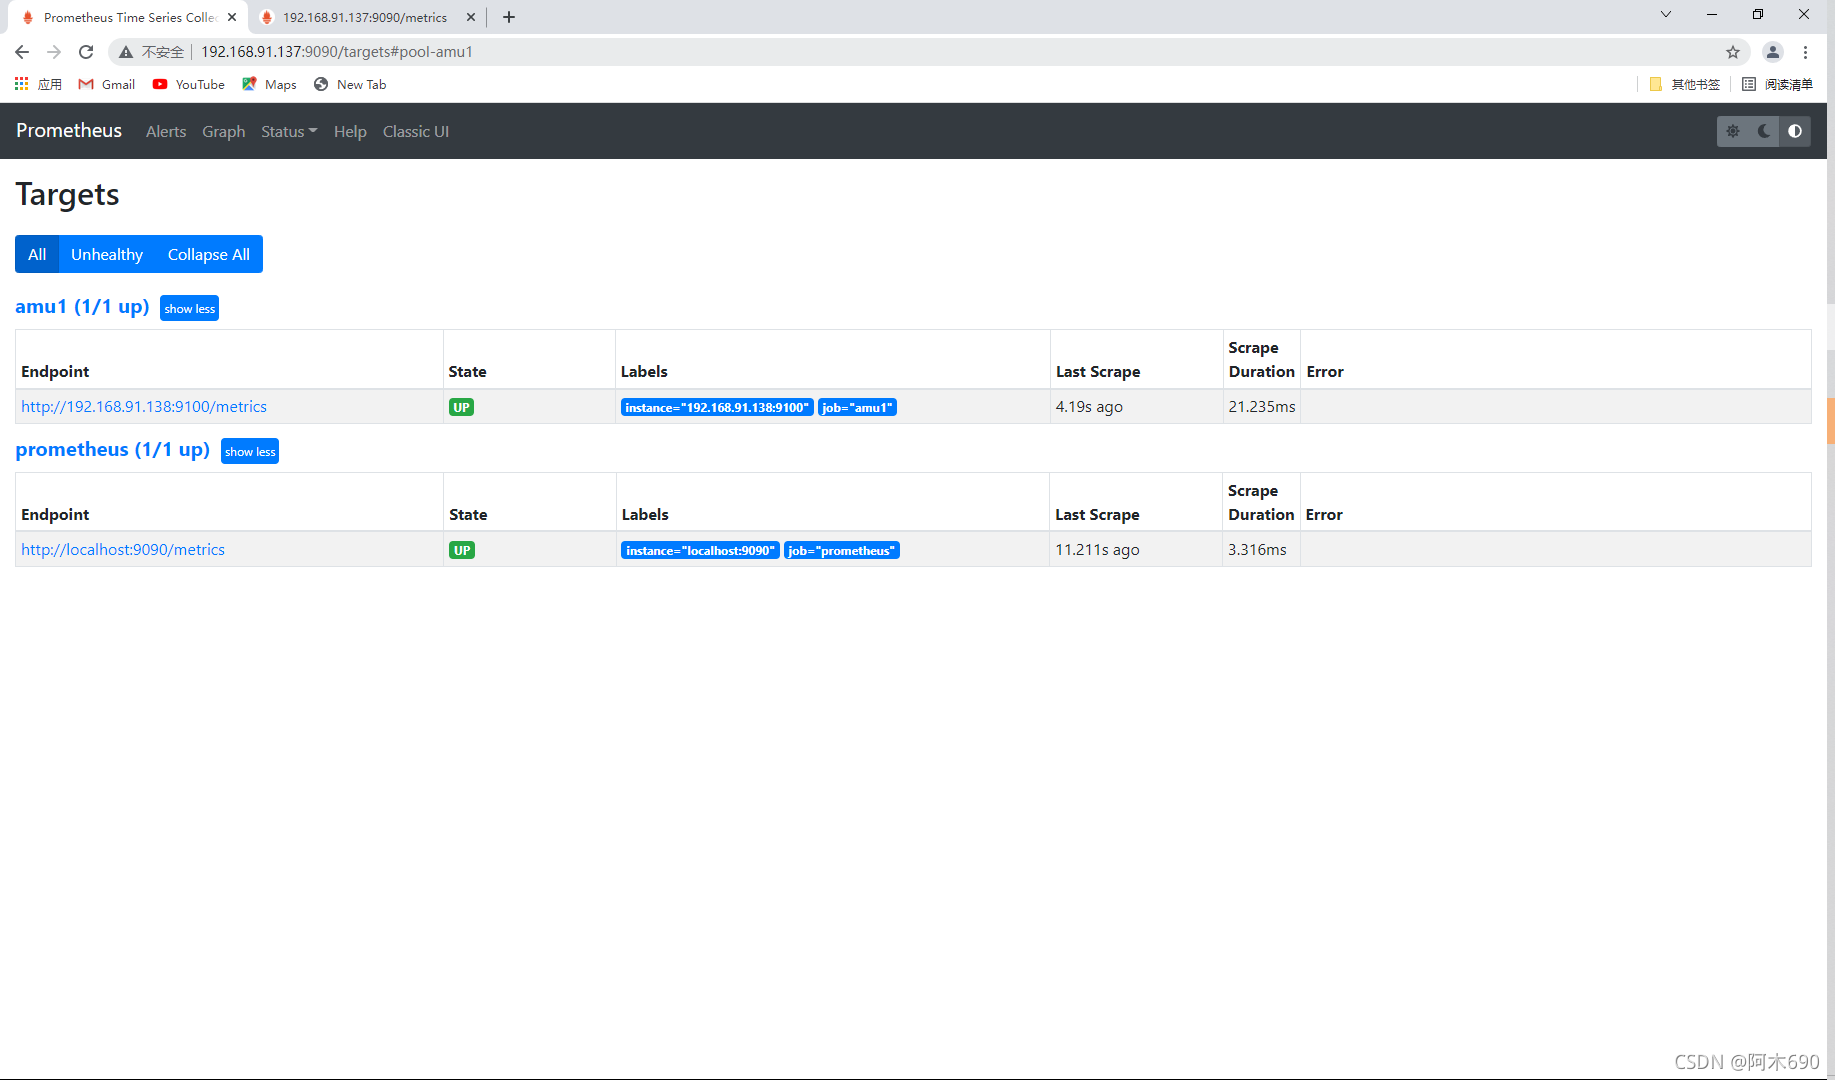
Task: Switch to dark theme with moon icon
Action: [x=1764, y=131]
